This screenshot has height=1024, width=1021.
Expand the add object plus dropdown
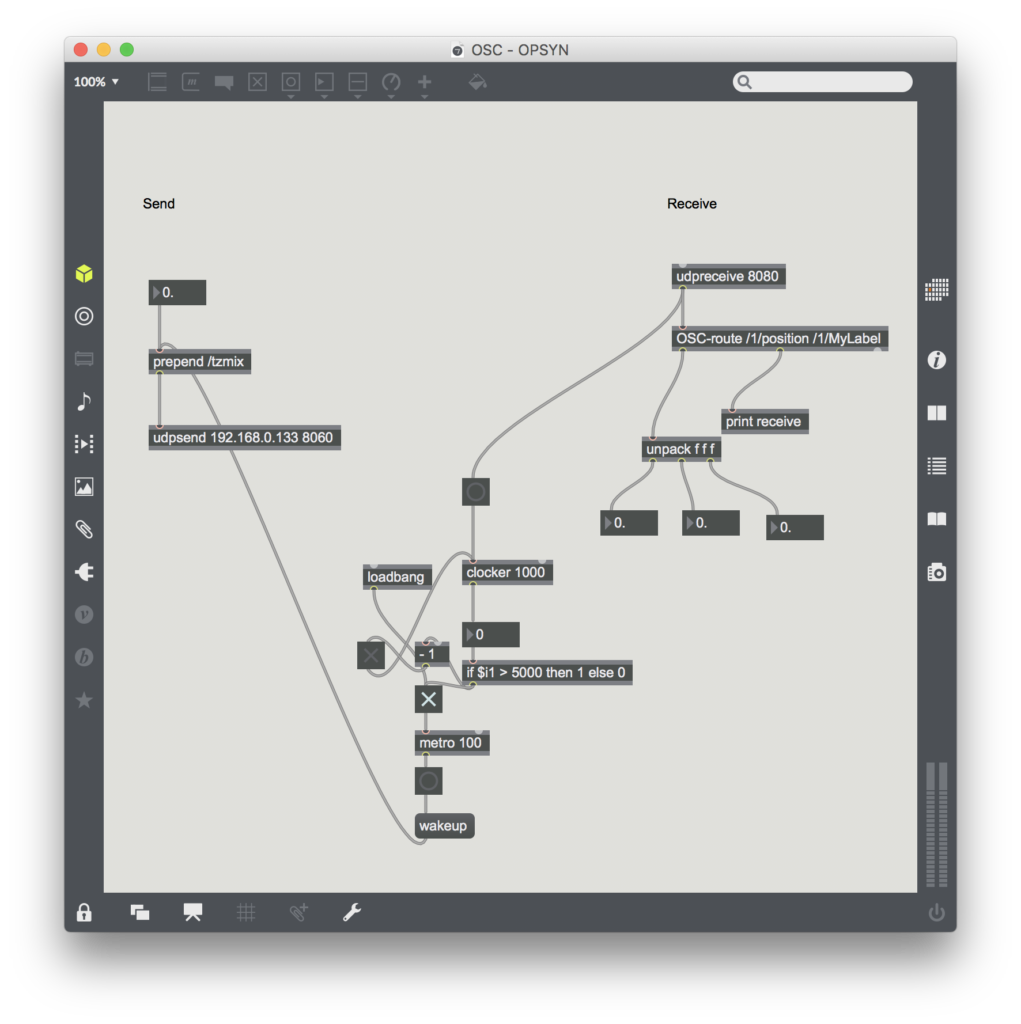point(424,84)
